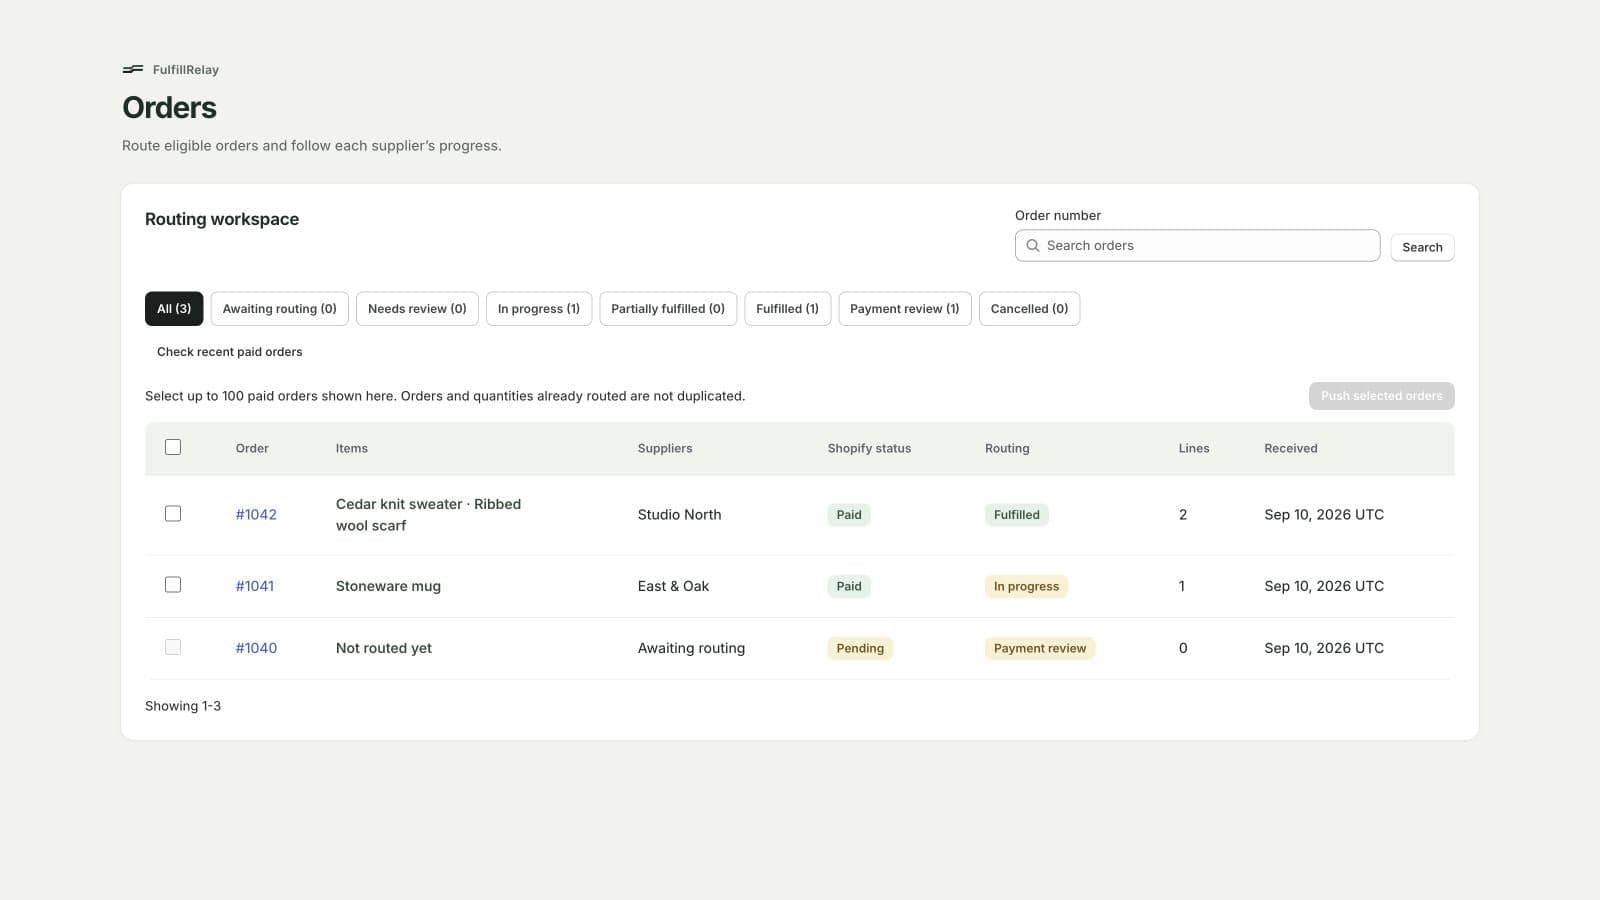Click the Lines column header
The height and width of the screenshot is (900, 1600).
[x=1194, y=448]
